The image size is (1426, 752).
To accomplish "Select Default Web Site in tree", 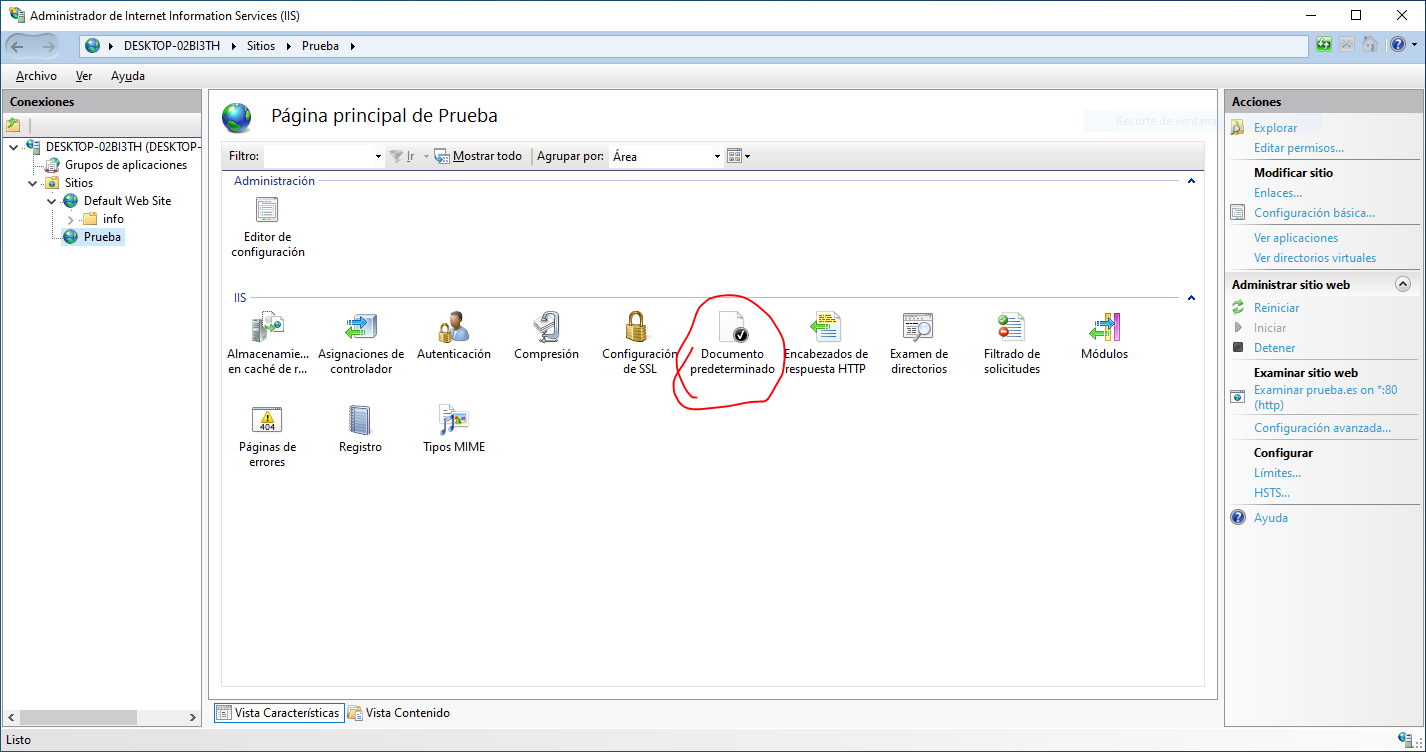I will 127,201.
